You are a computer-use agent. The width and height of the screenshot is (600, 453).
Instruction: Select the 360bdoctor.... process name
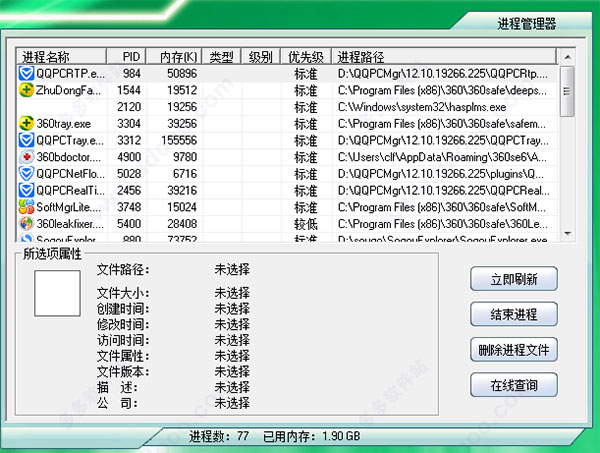tap(69, 157)
